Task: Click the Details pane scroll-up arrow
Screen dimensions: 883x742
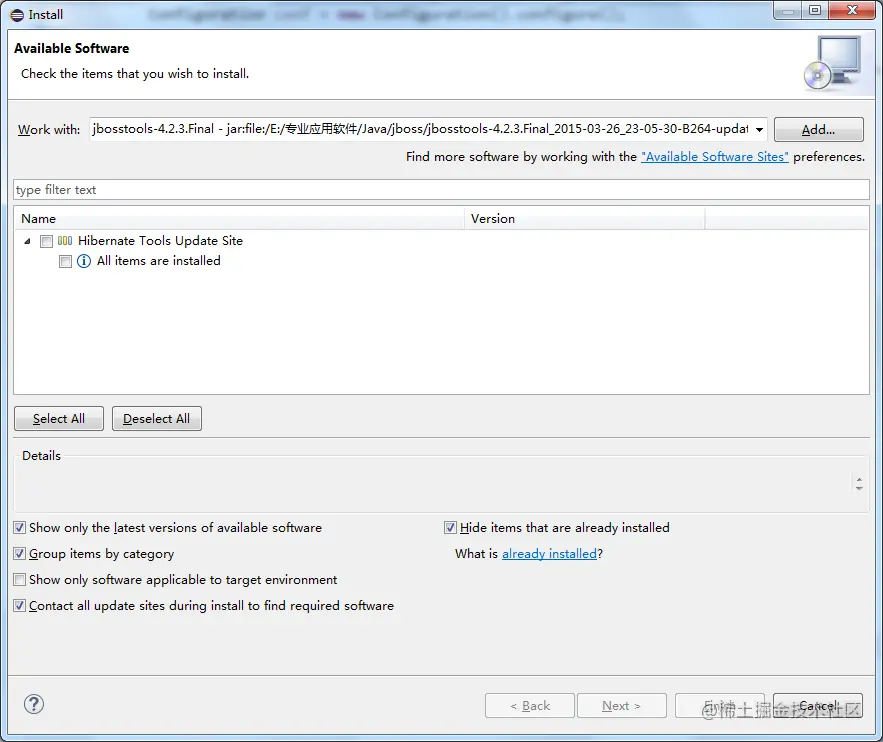Action: coord(858,478)
